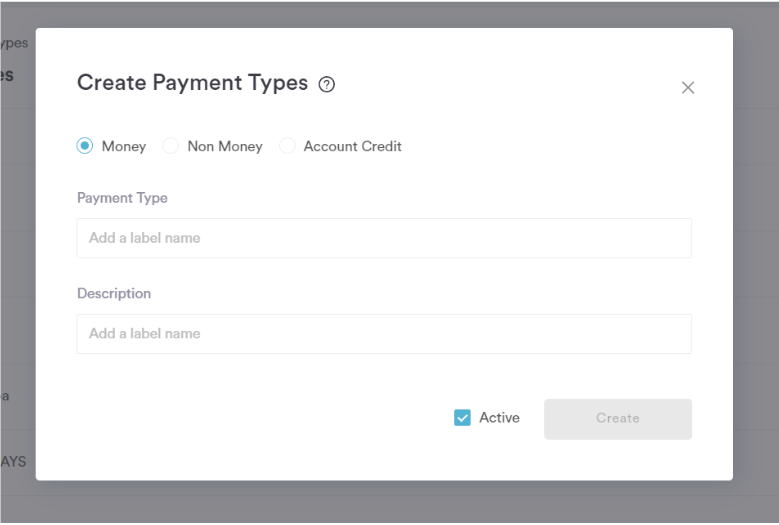Click the "Description" field label

[x=114, y=294]
